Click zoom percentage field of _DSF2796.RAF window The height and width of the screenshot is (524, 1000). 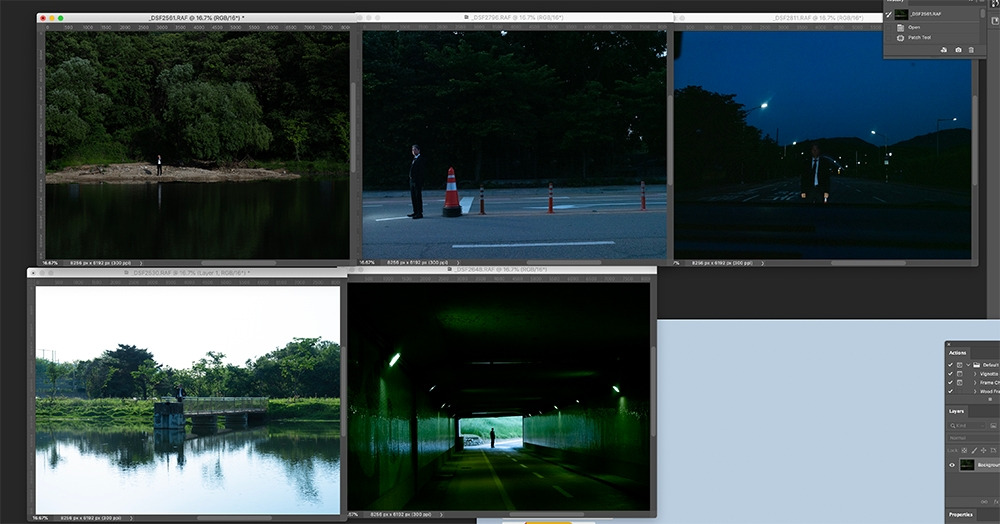coord(367,262)
